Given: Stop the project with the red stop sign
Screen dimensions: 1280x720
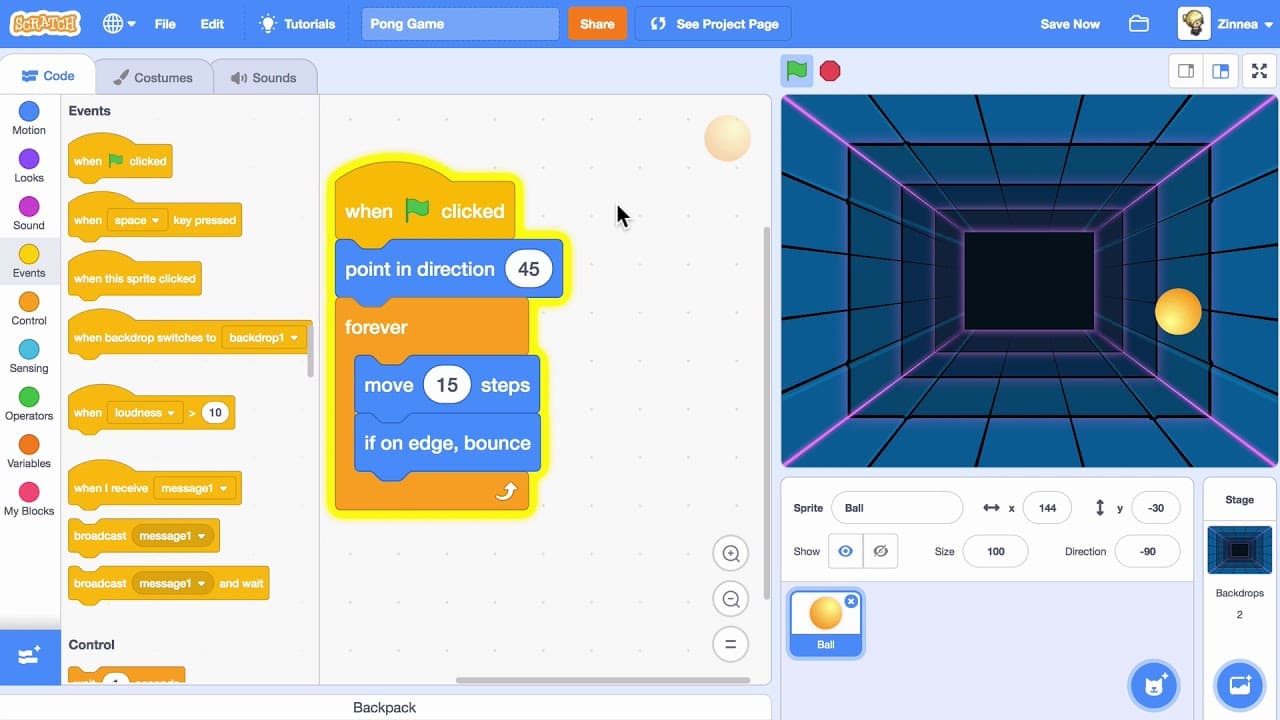Looking at the screenshot, I should click(x=830, y=71).
